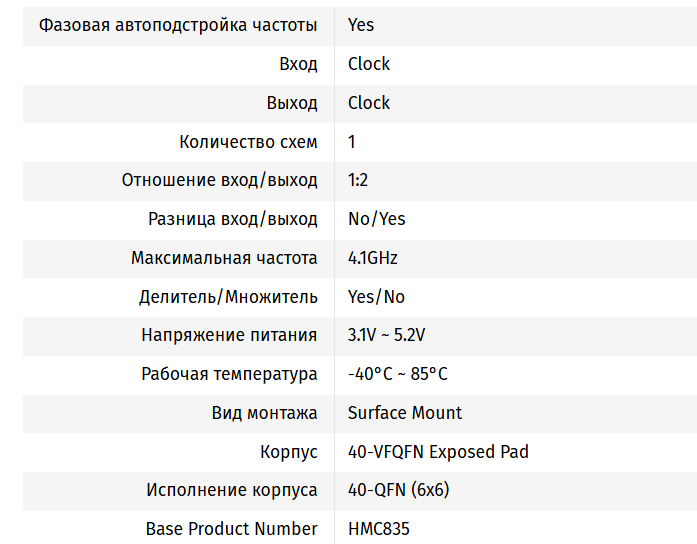
Task: Click the '3.1V ~ 5.2V' voltage value
Action: point(393,335)
